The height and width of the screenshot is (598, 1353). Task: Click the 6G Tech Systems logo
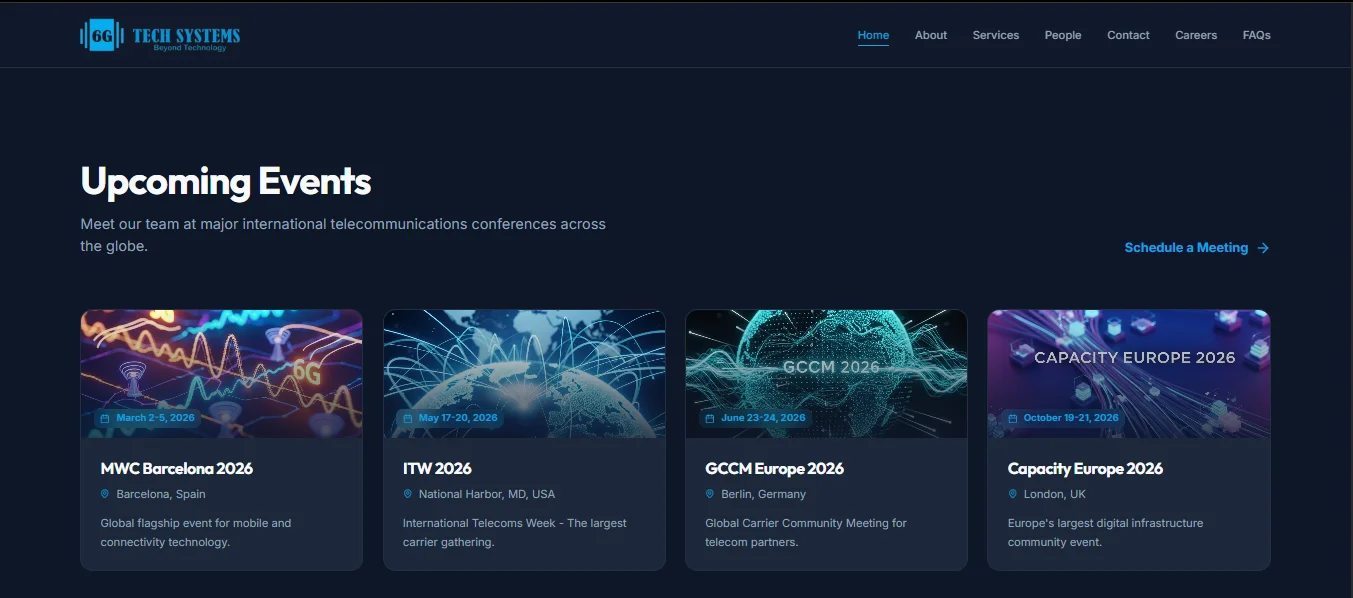pyautogui.click(x=160, y=36)
